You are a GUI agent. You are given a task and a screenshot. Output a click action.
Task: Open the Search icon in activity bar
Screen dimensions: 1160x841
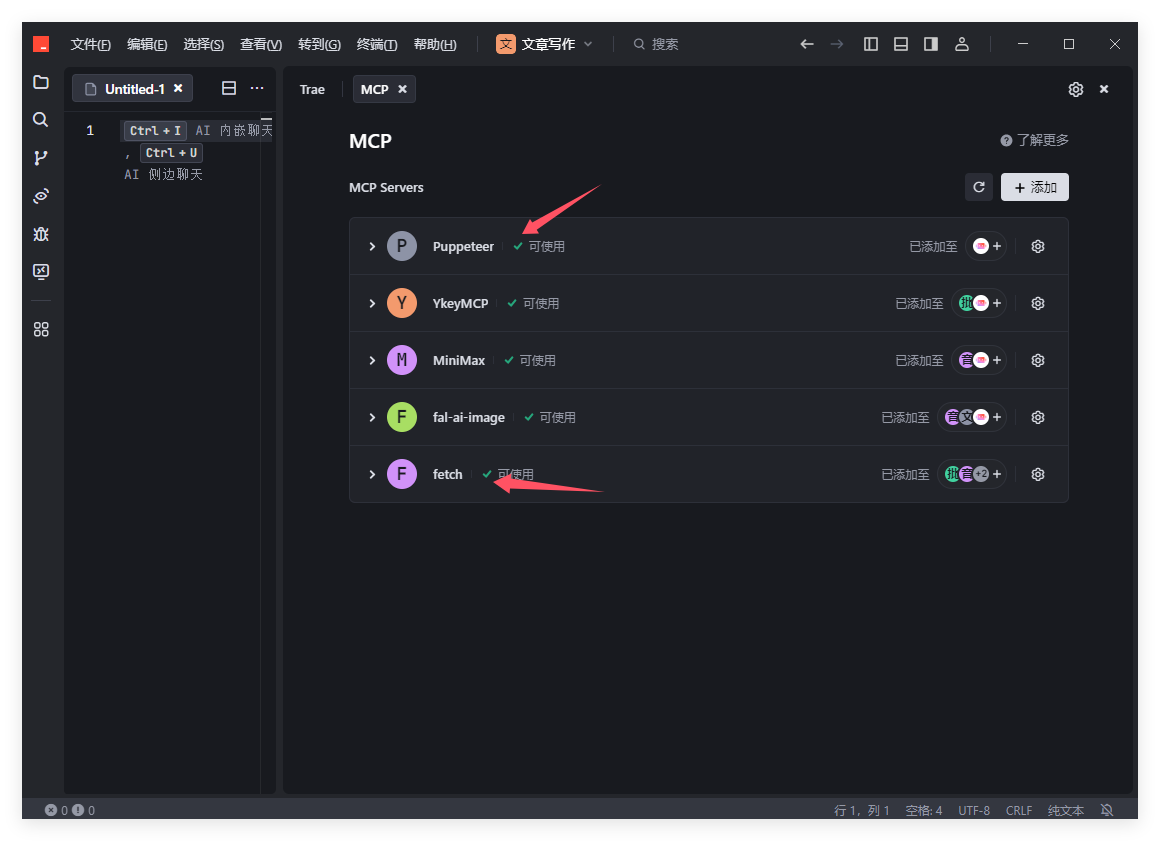pos(41,120)
